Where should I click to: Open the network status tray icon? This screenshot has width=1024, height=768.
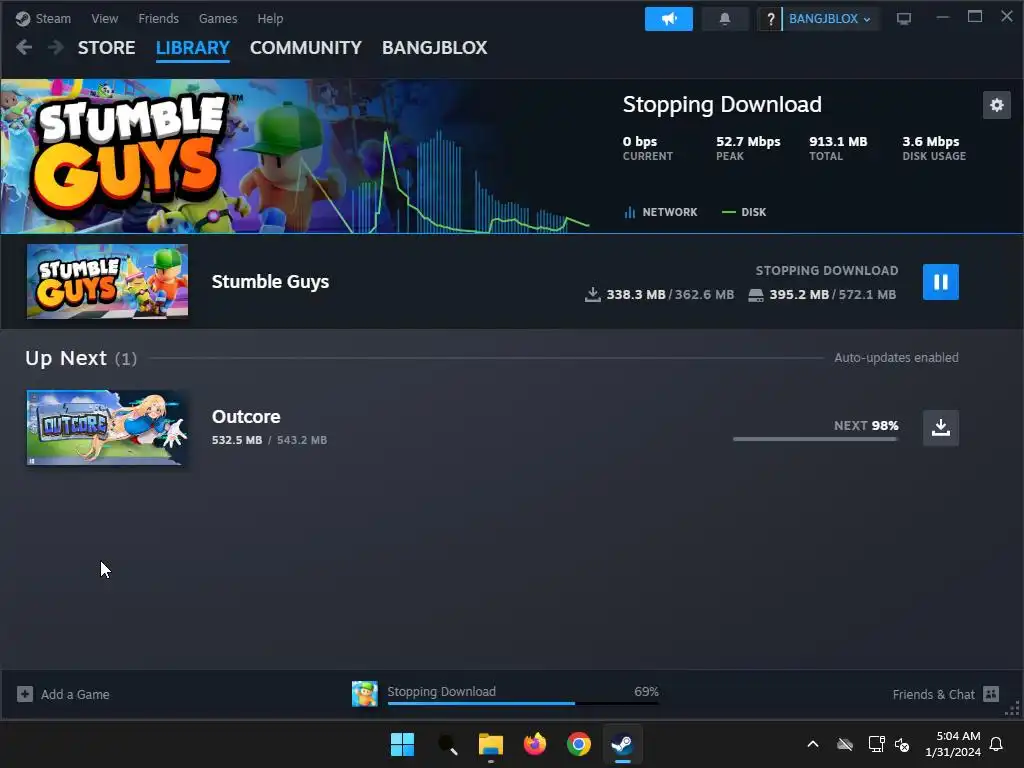(x=876, y=744)
